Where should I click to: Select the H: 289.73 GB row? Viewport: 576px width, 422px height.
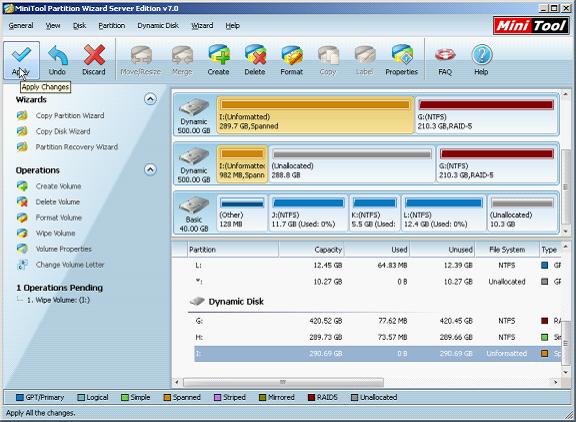[378, 337]
